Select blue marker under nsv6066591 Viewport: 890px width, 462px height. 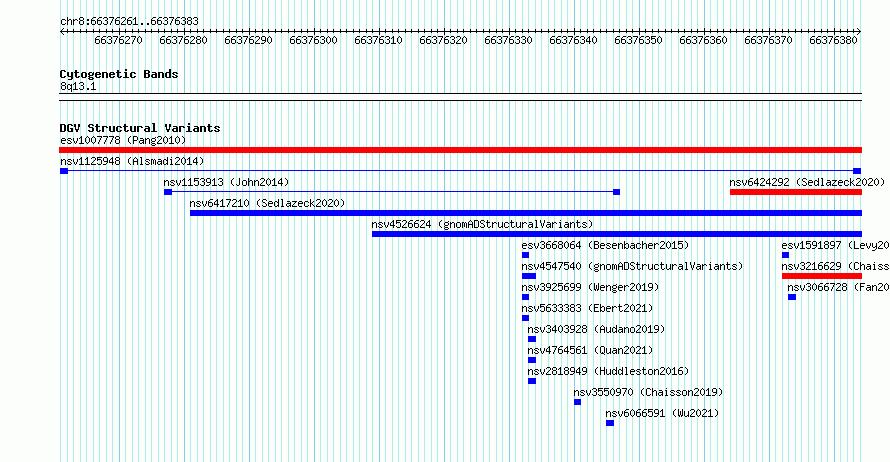[610, 423]
